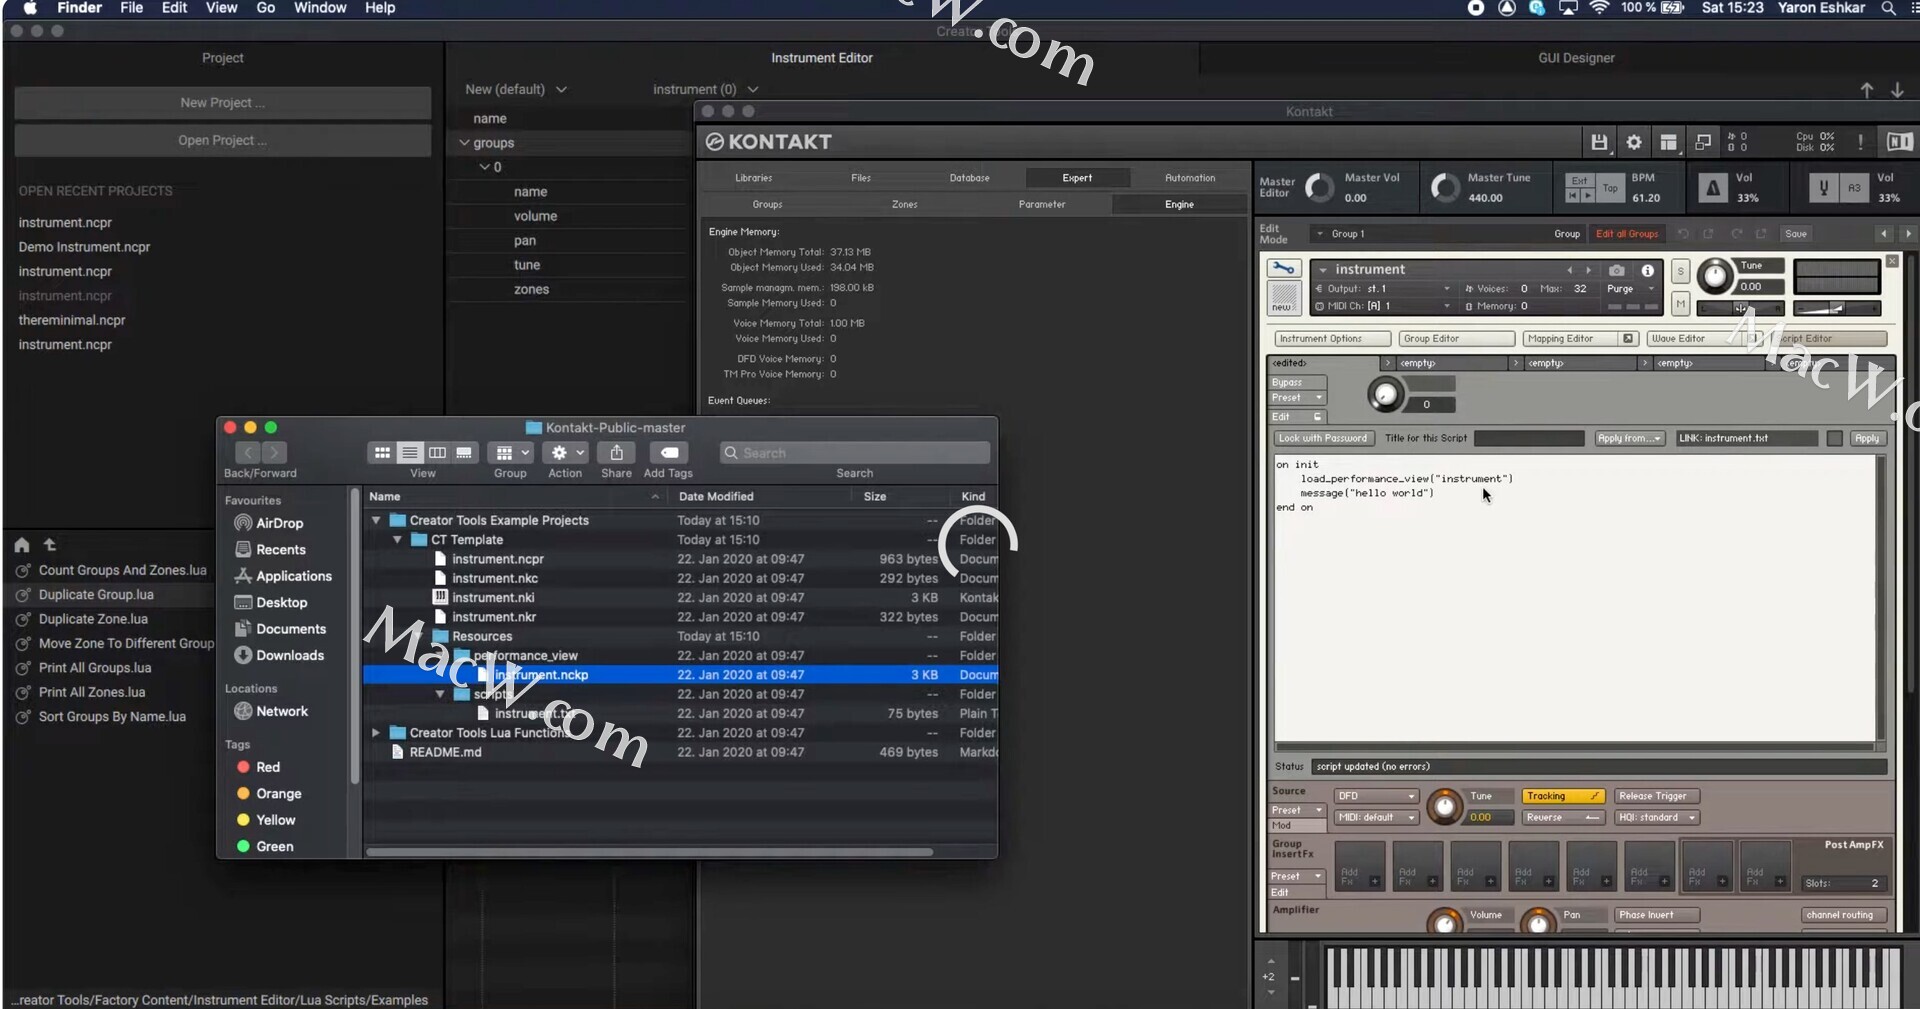Image resolution: width=1920 pixels, height=1009 pixels.
Task: Collapse the Creator Tools Example Projects folder
Action: tap(376, 520)
